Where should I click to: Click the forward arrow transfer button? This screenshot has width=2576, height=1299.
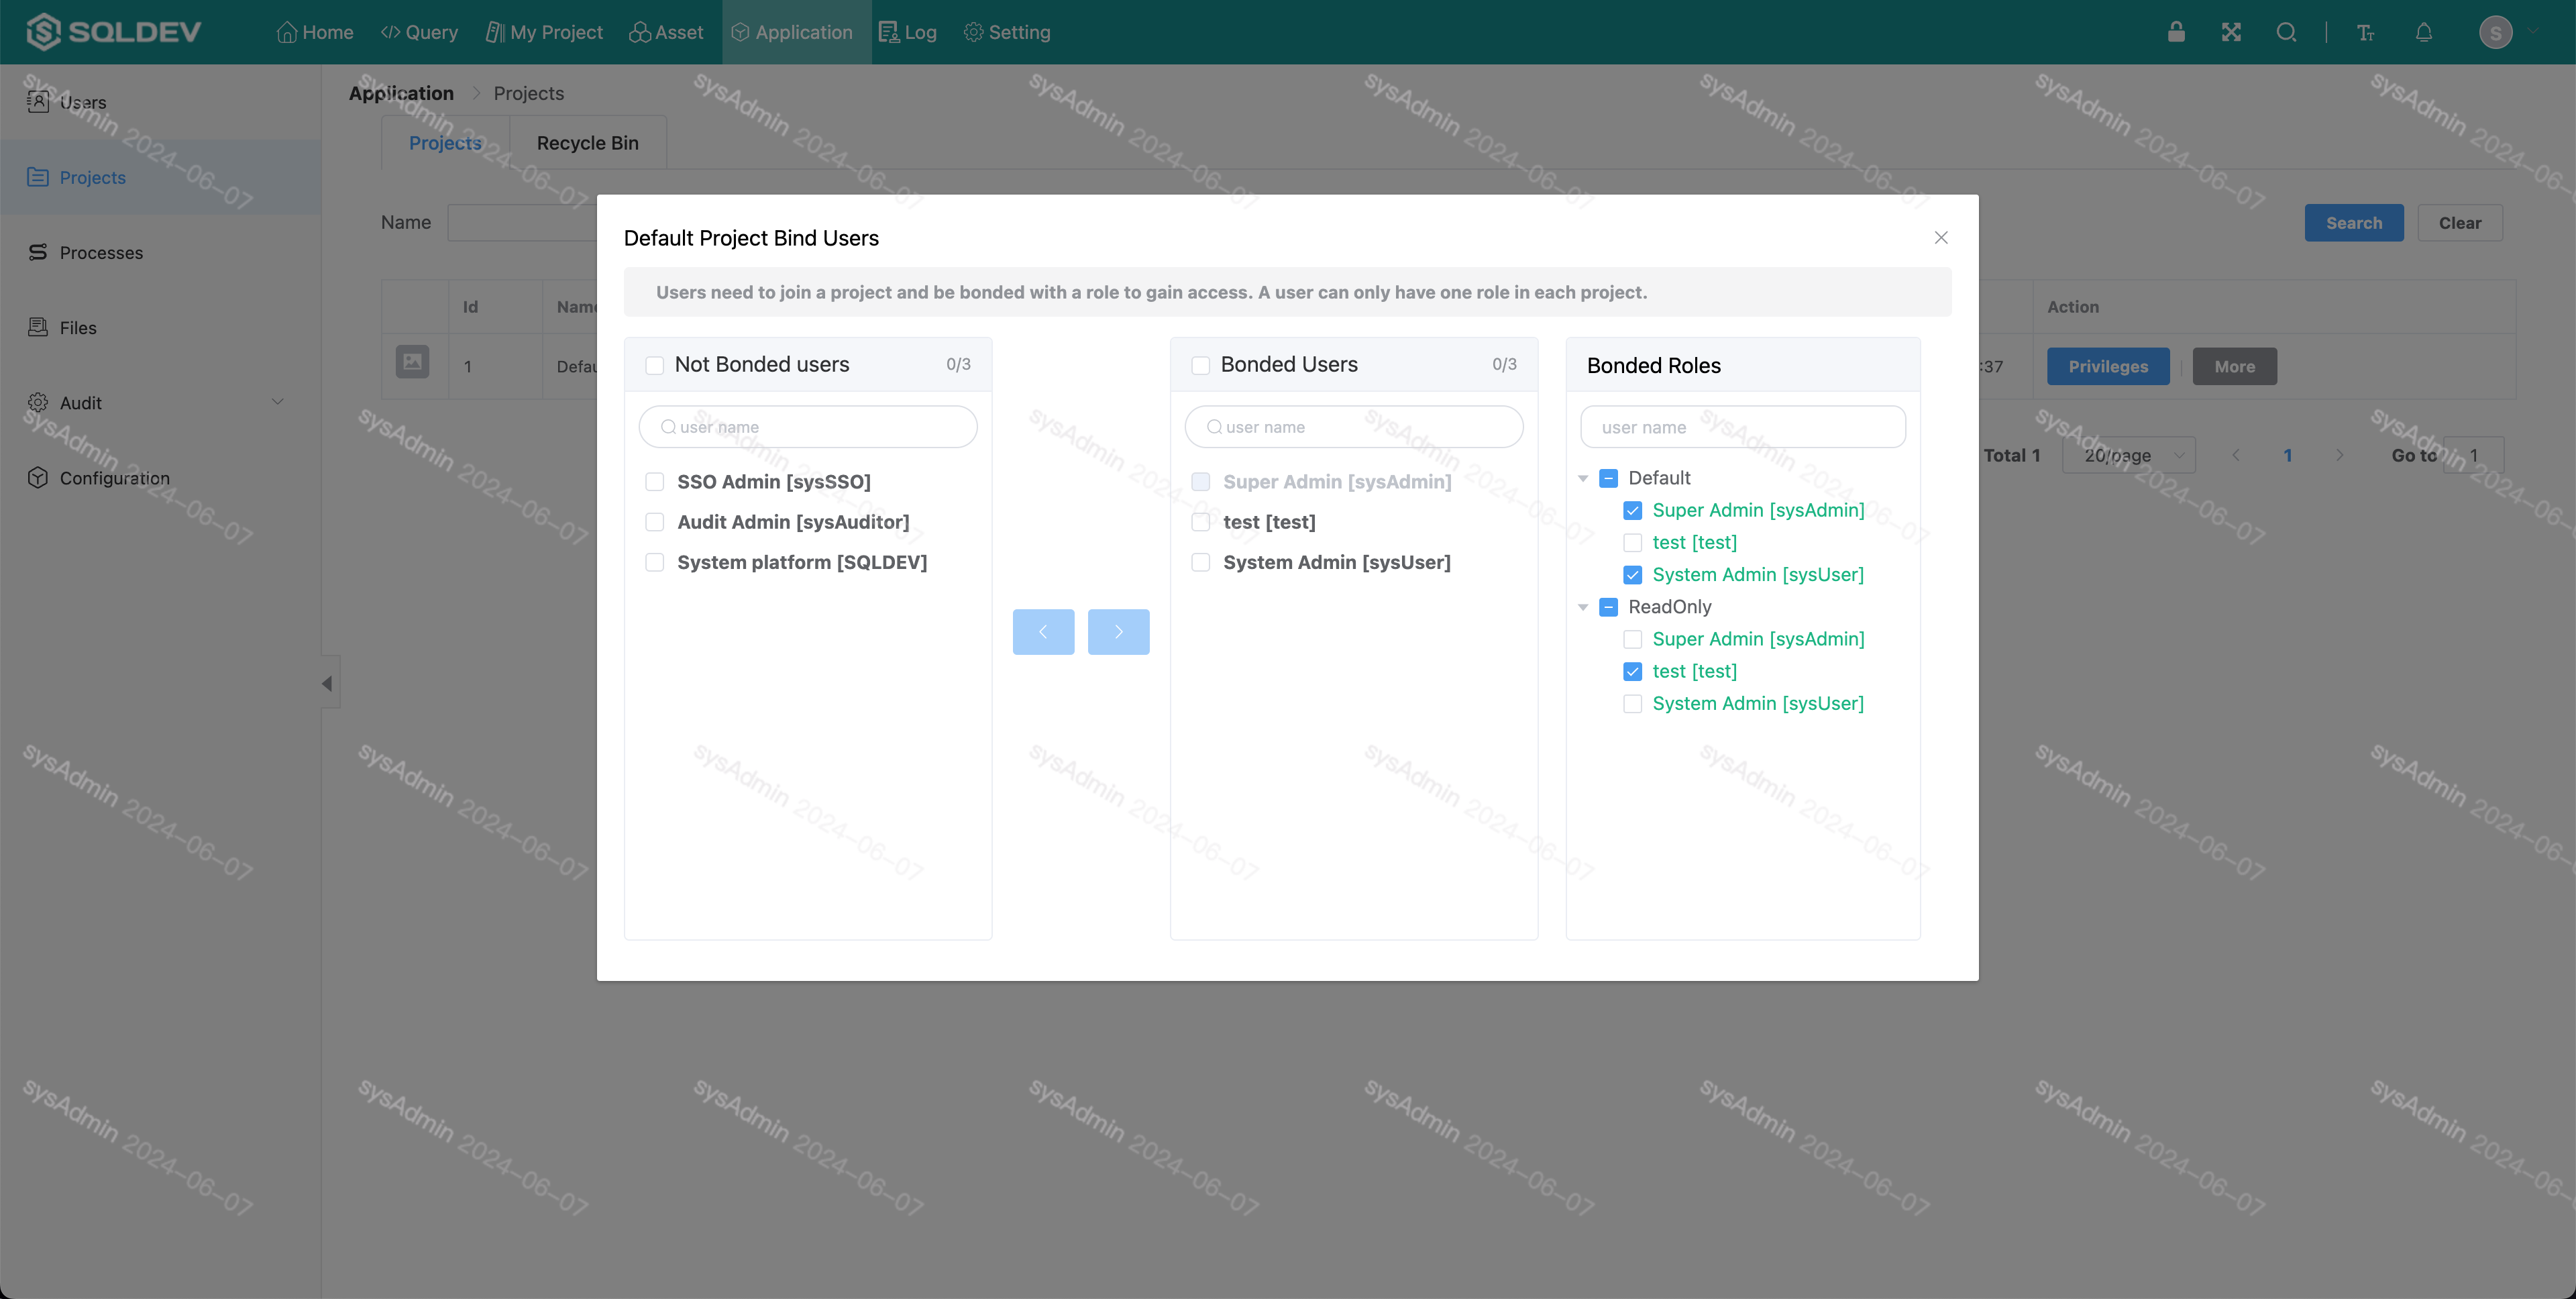[1118, 631]
